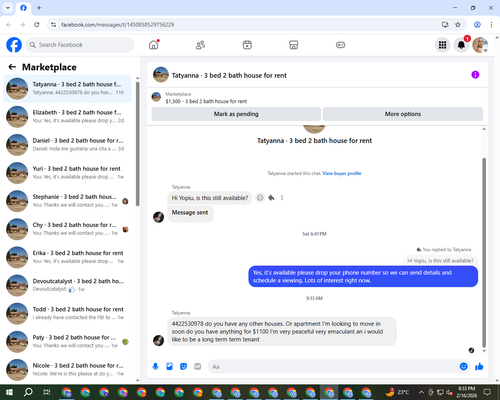Image resolution: width=500 pixels, height=400 pixels.
Task: Open Daniel conversation in the list
Action: click(67, 145)
